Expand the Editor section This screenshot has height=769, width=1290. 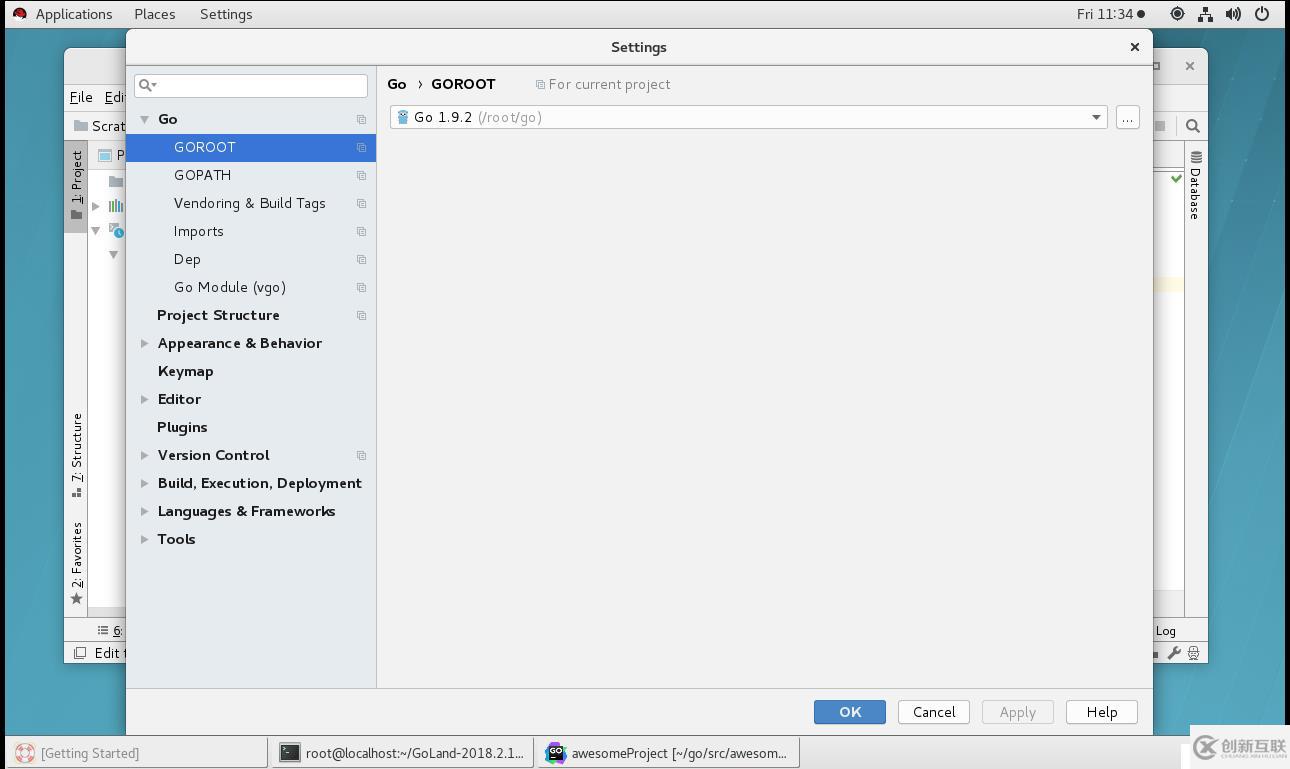click(x=145, y=399)
